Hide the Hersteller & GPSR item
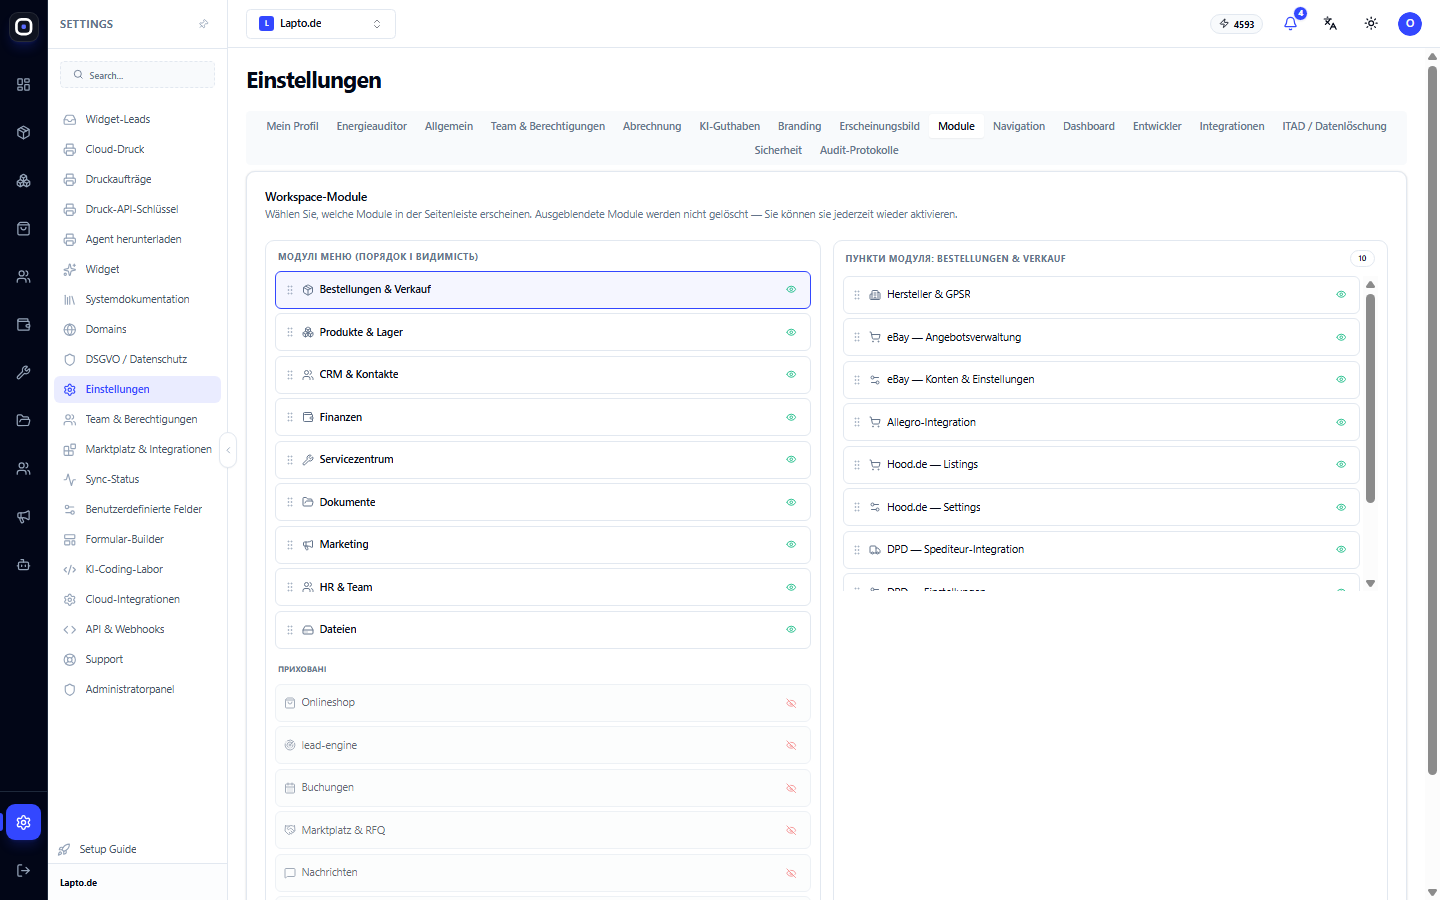 point(1341,295)
